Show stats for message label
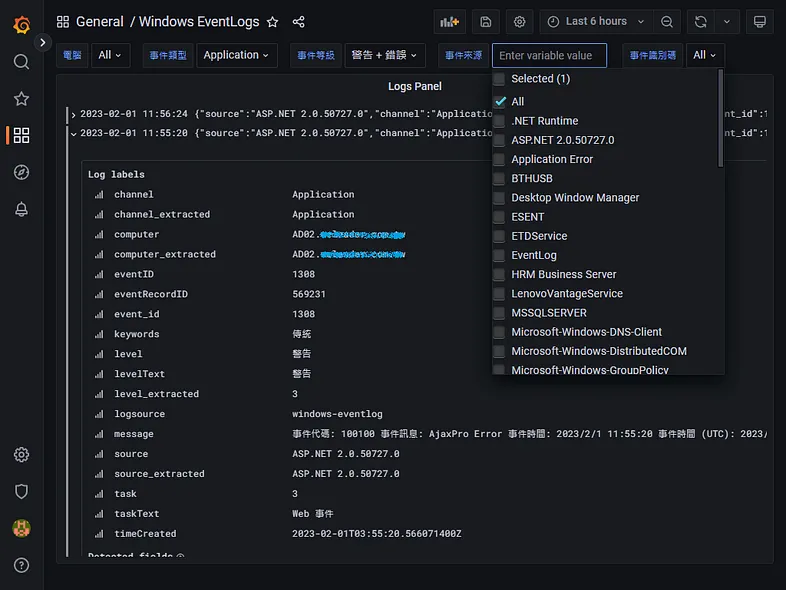 (x=99, y=434)
